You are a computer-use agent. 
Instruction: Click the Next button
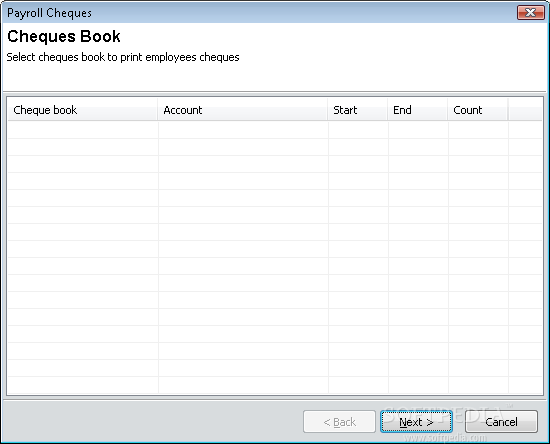(x=416, y=422)
